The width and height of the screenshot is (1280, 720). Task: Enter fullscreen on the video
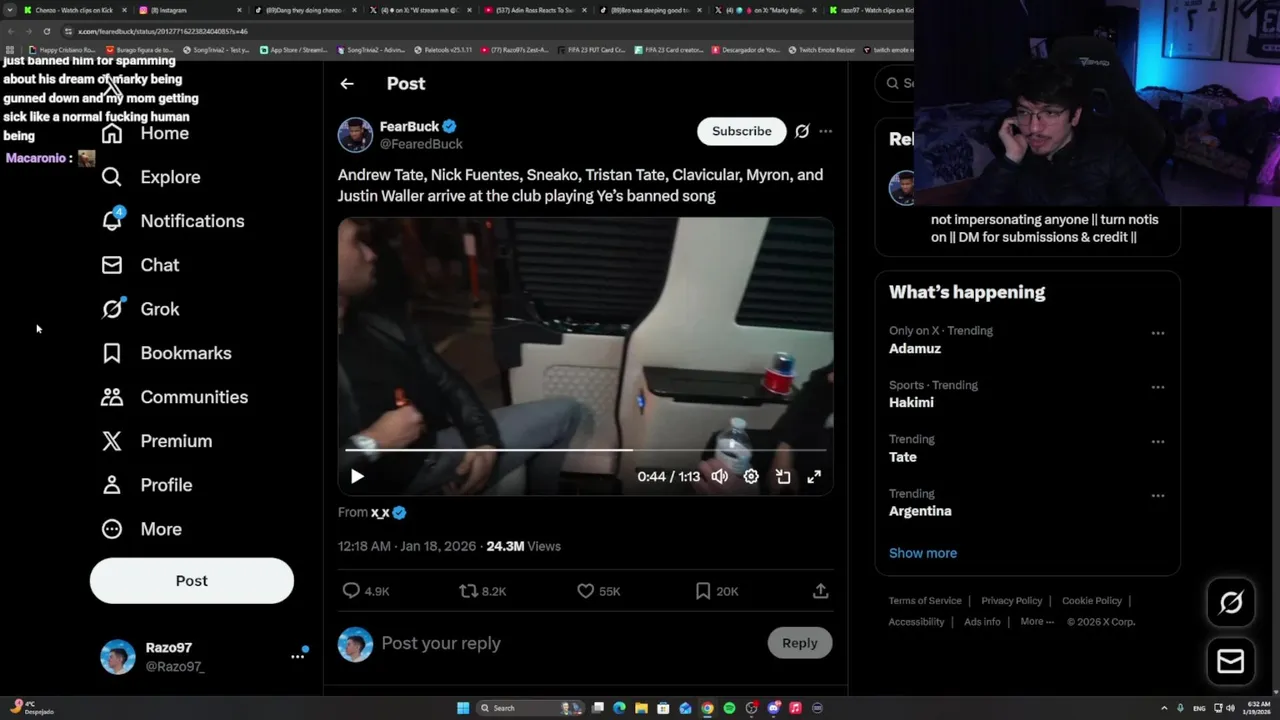click(814, 477)
